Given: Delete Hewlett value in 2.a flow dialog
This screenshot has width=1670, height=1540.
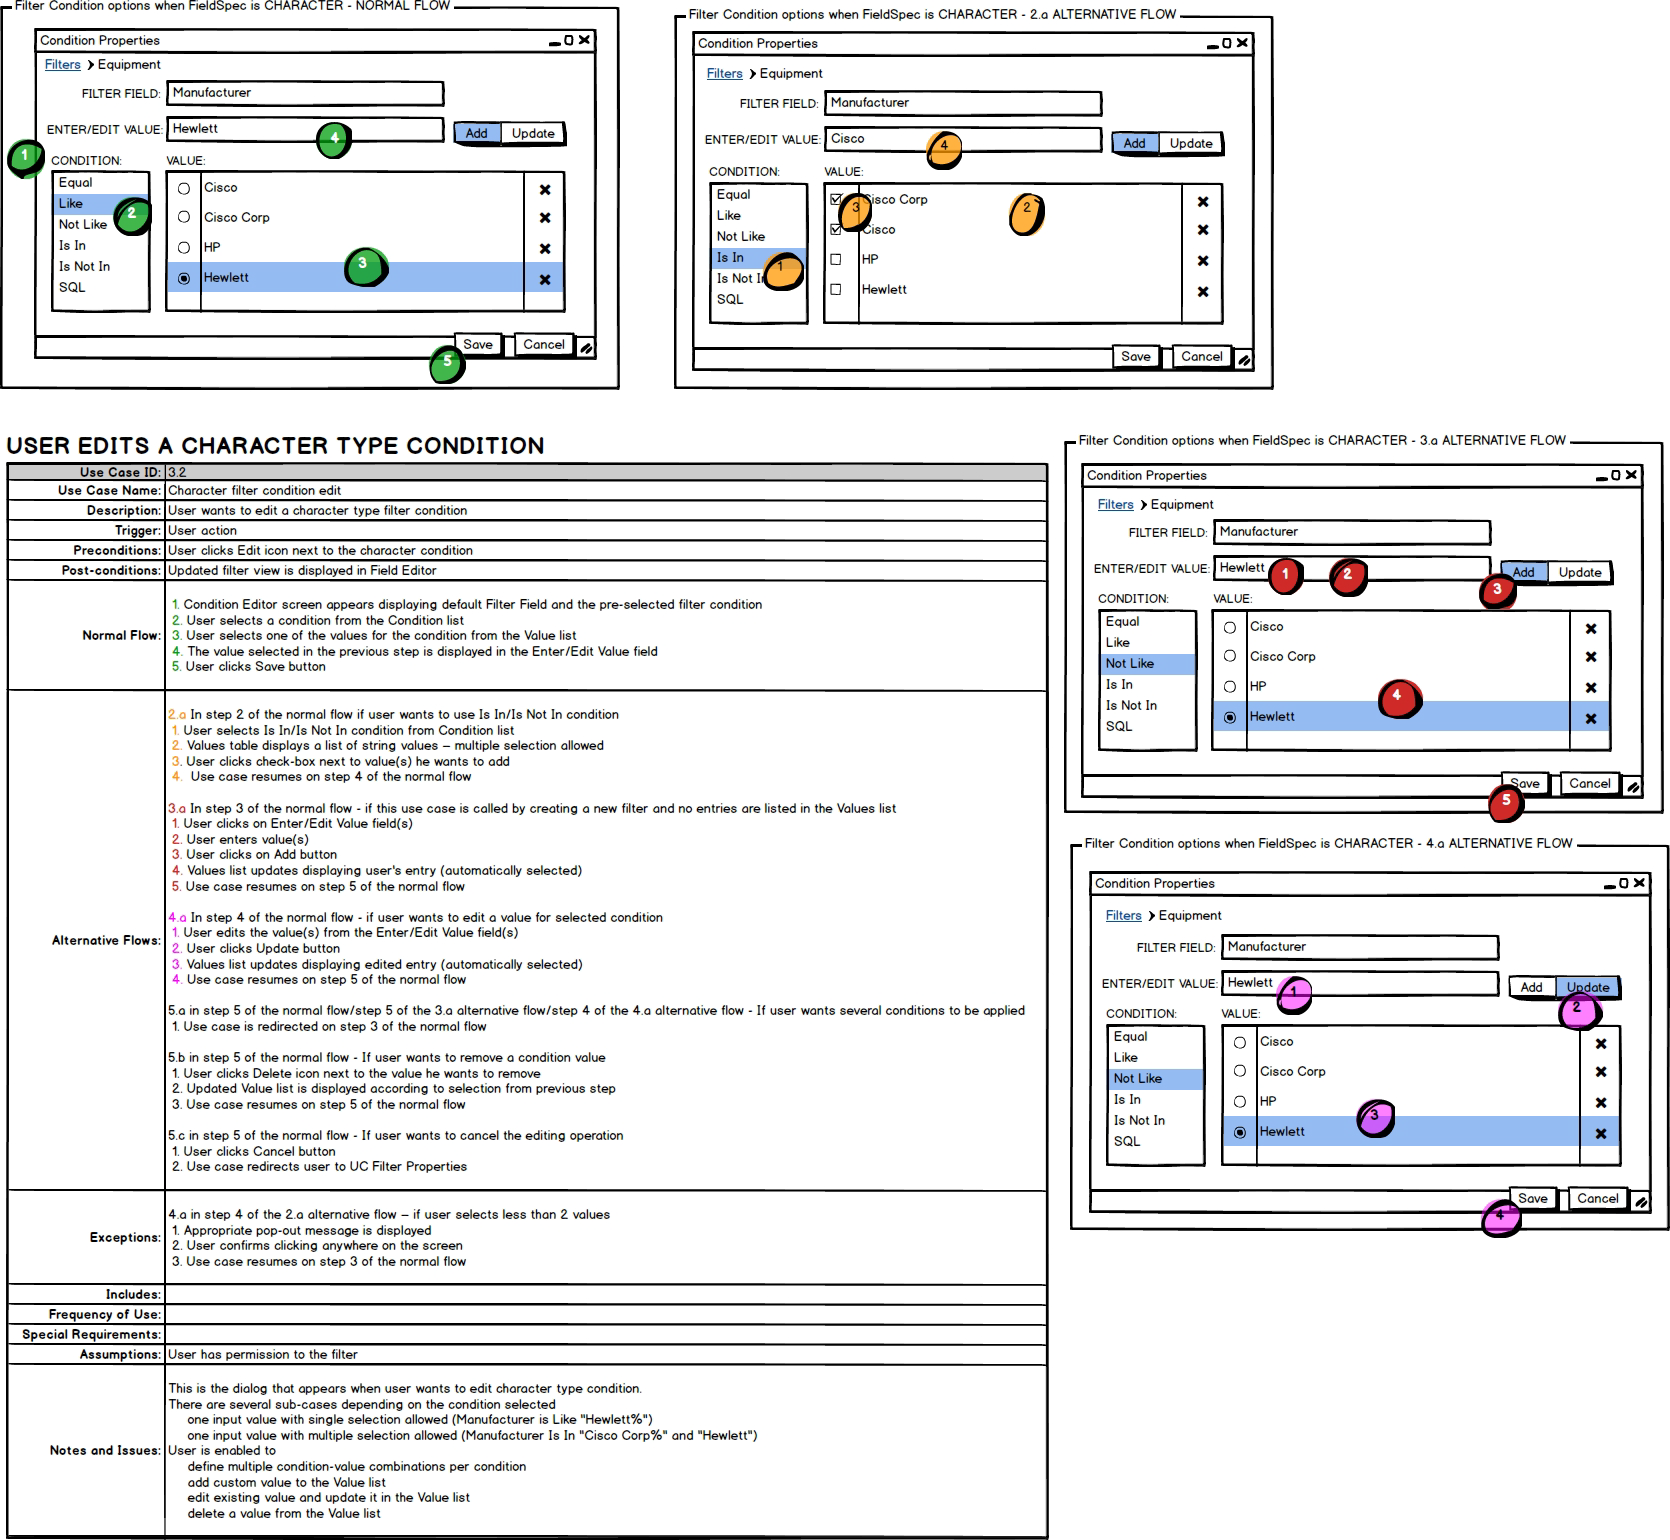Looking at the screenshot, I should pyautogui.click(x=1203, y=292).
